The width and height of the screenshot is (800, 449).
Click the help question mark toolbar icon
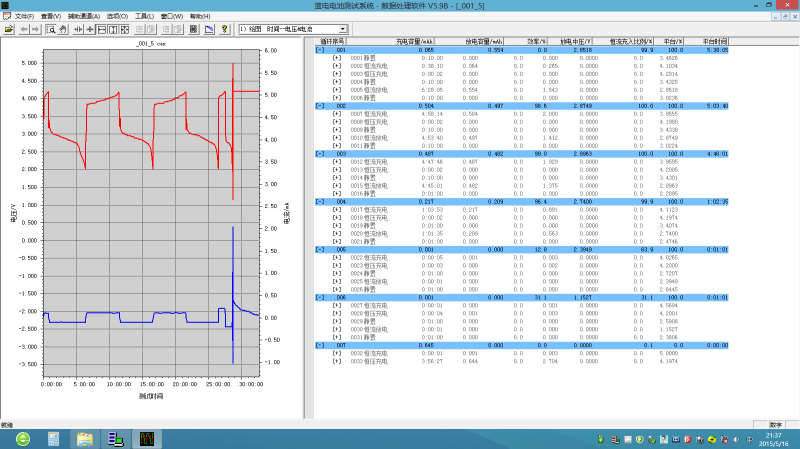(223, 29)
